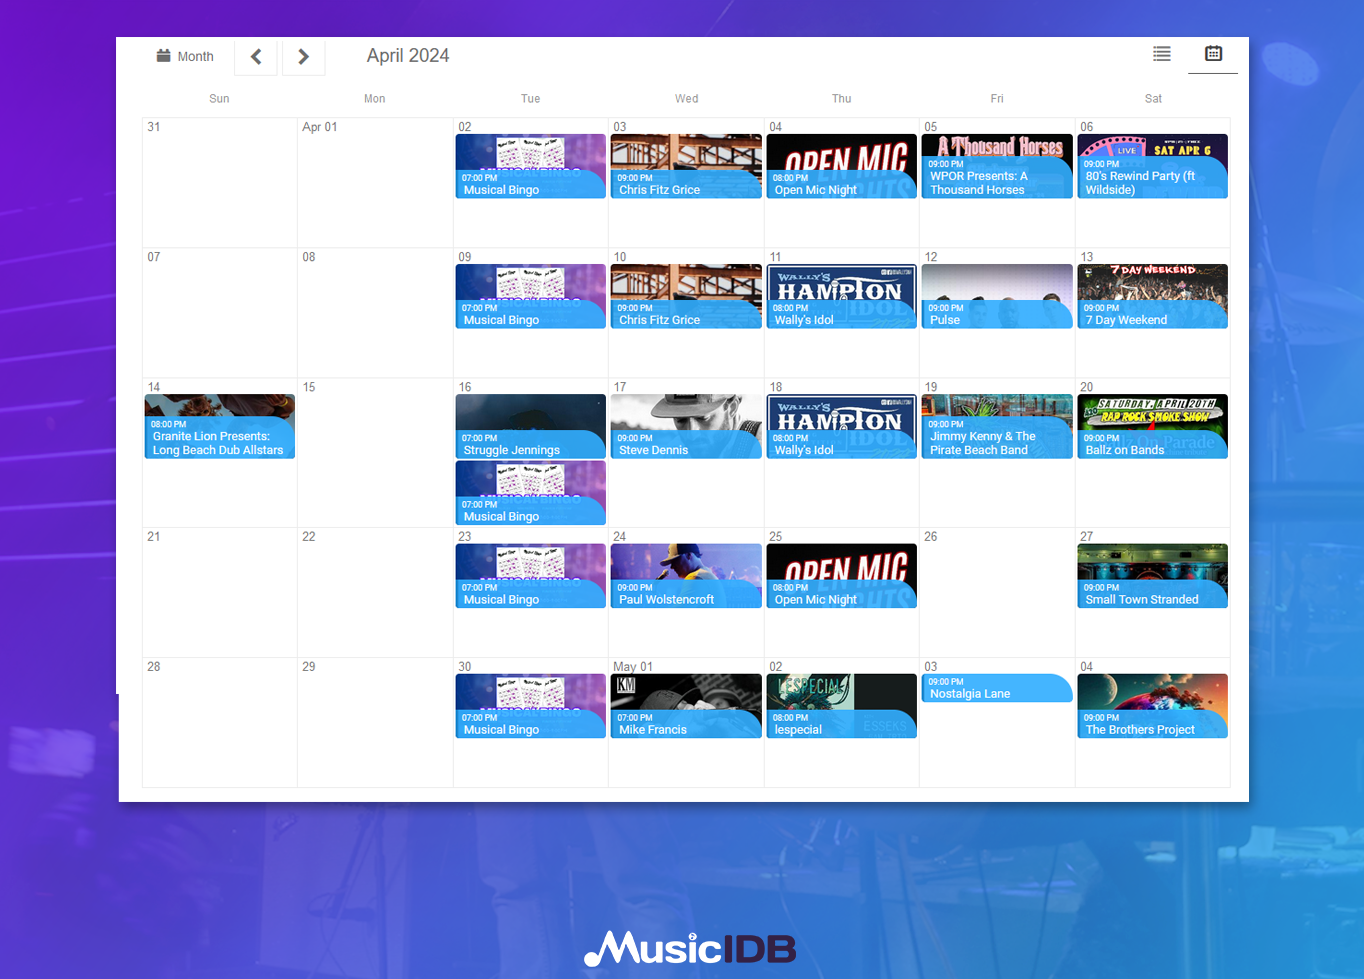Open Chris Fitz Grice event on April 10
1364x979 pixels.
point(686,296)
